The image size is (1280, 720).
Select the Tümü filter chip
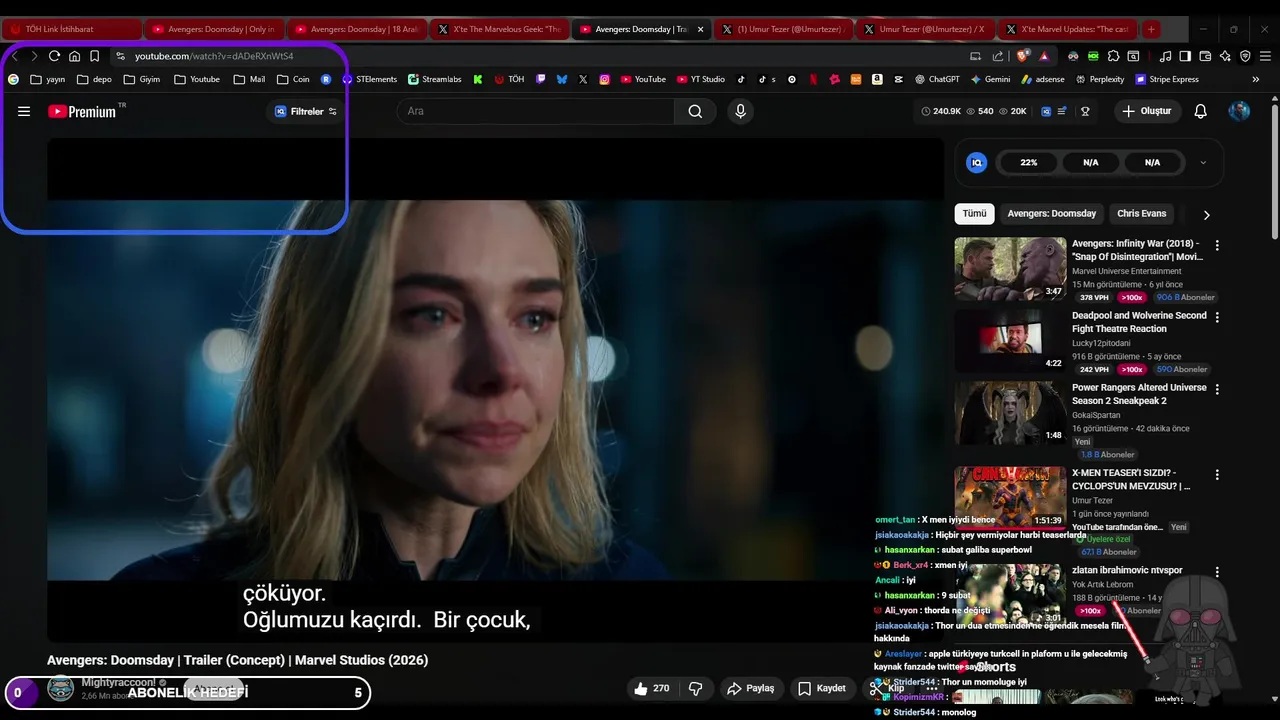(974, 213)
